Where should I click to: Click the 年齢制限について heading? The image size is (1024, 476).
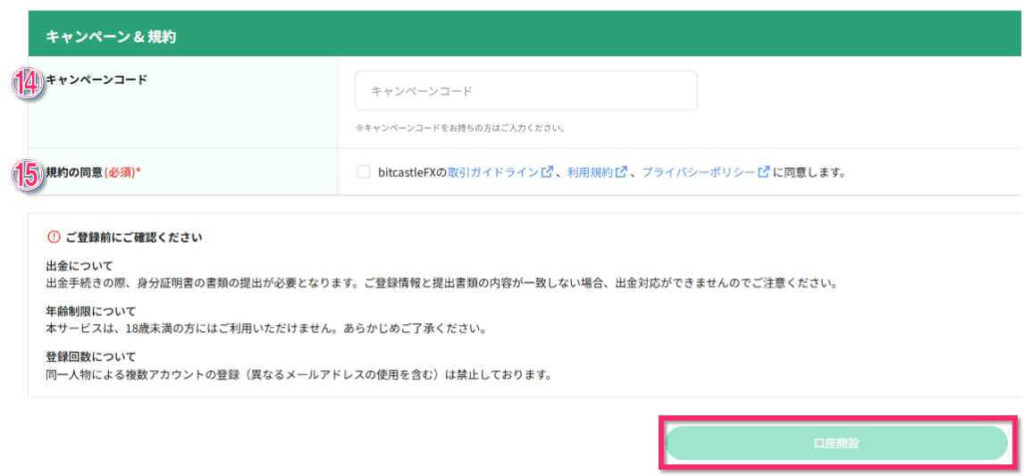[91, 311]
